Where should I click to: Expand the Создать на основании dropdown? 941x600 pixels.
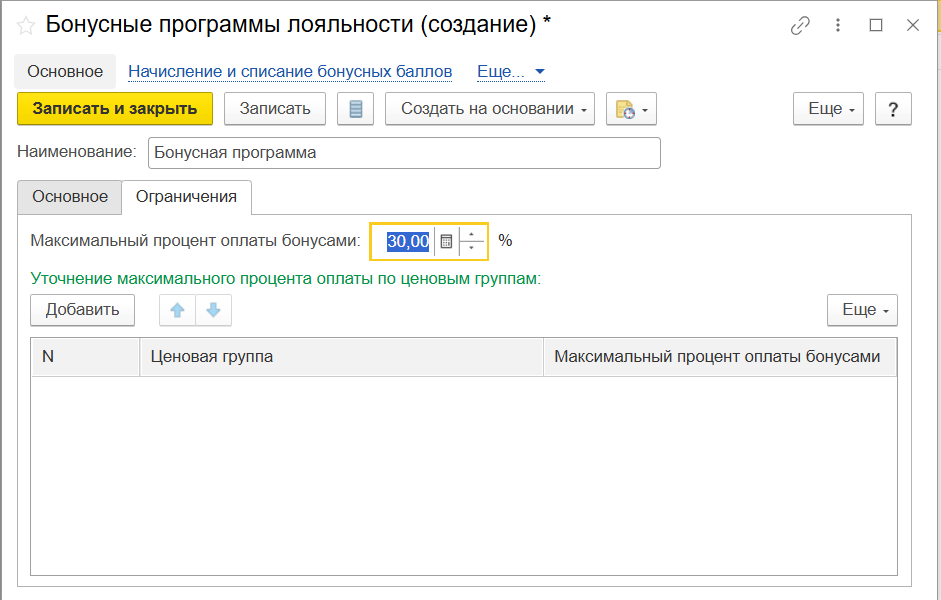490,109
